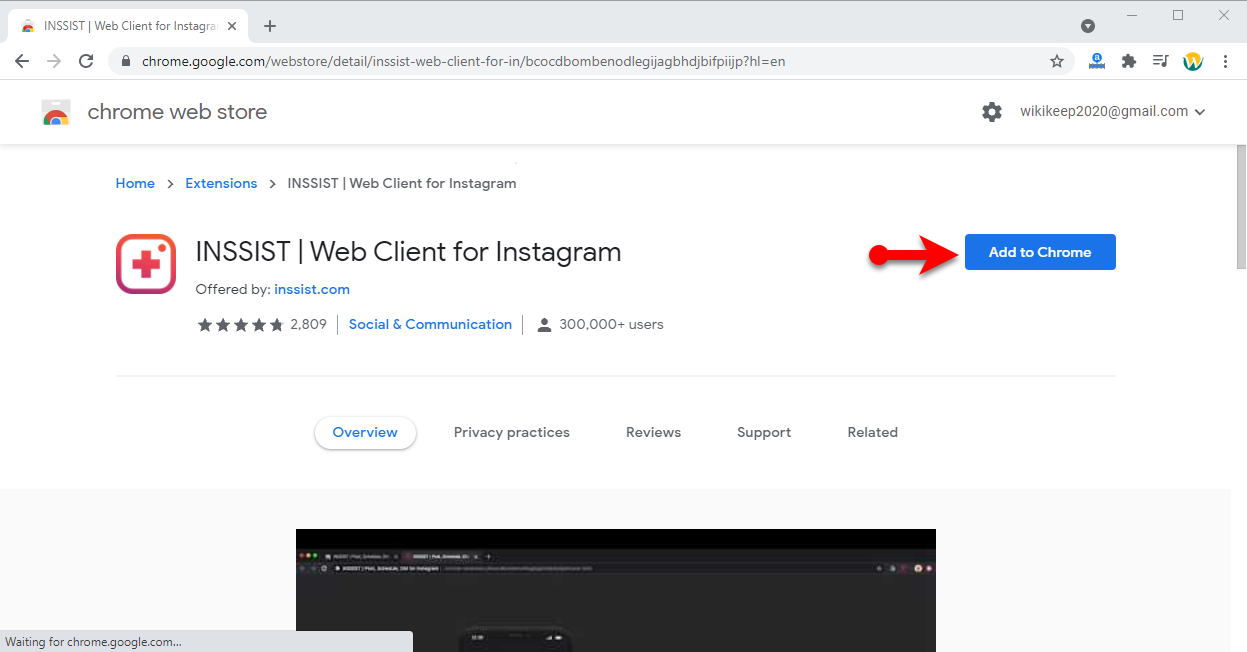Image resolution: width=1247 pixels, height=652 pixels.
Task: Select the INSSIST browser tab
Action: pos(128,26)
